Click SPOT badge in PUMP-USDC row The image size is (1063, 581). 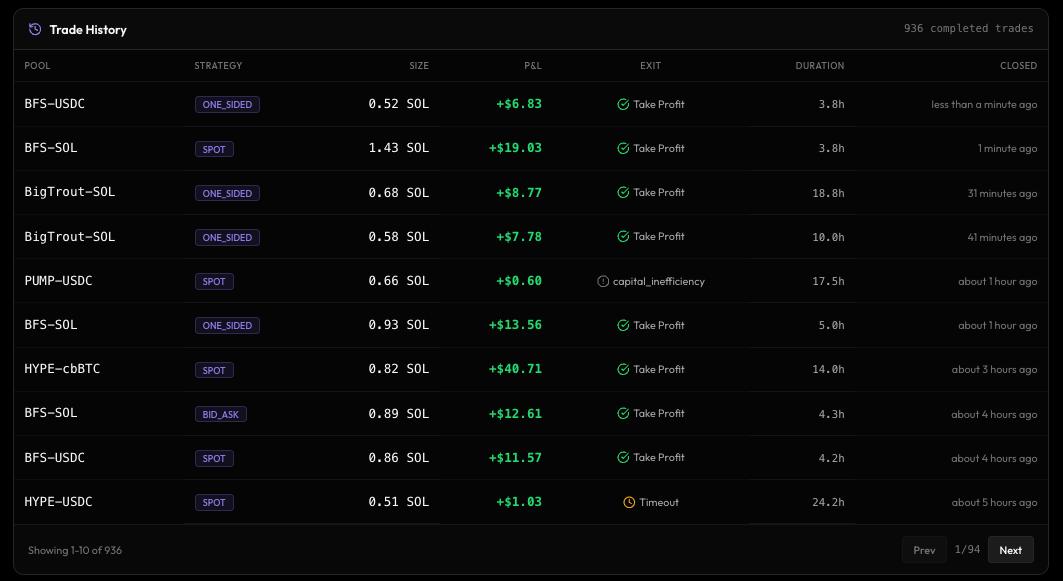click(x=214, y=281)
